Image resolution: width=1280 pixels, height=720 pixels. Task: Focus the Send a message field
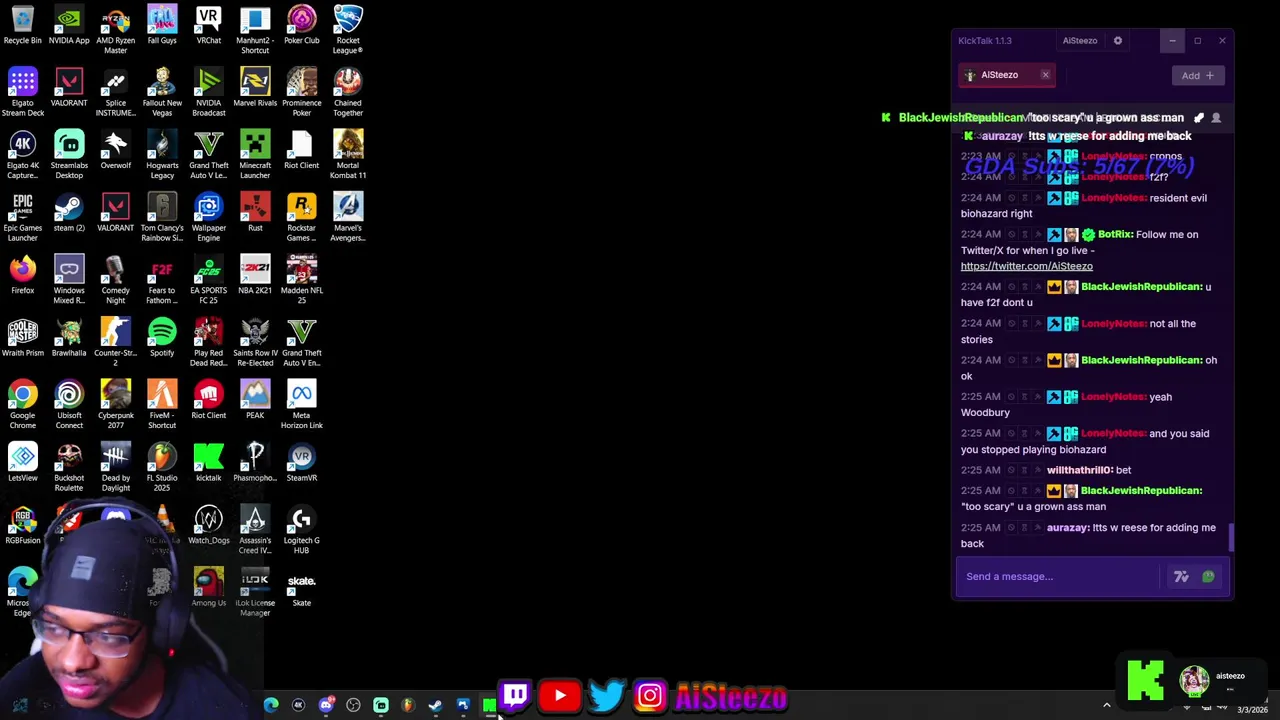1058,577
